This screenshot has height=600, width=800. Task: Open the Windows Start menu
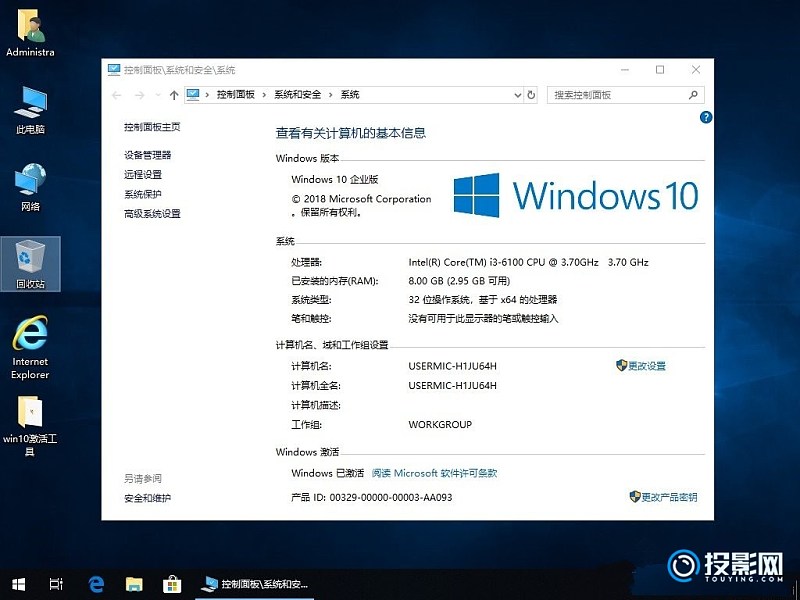pos(18,584)
